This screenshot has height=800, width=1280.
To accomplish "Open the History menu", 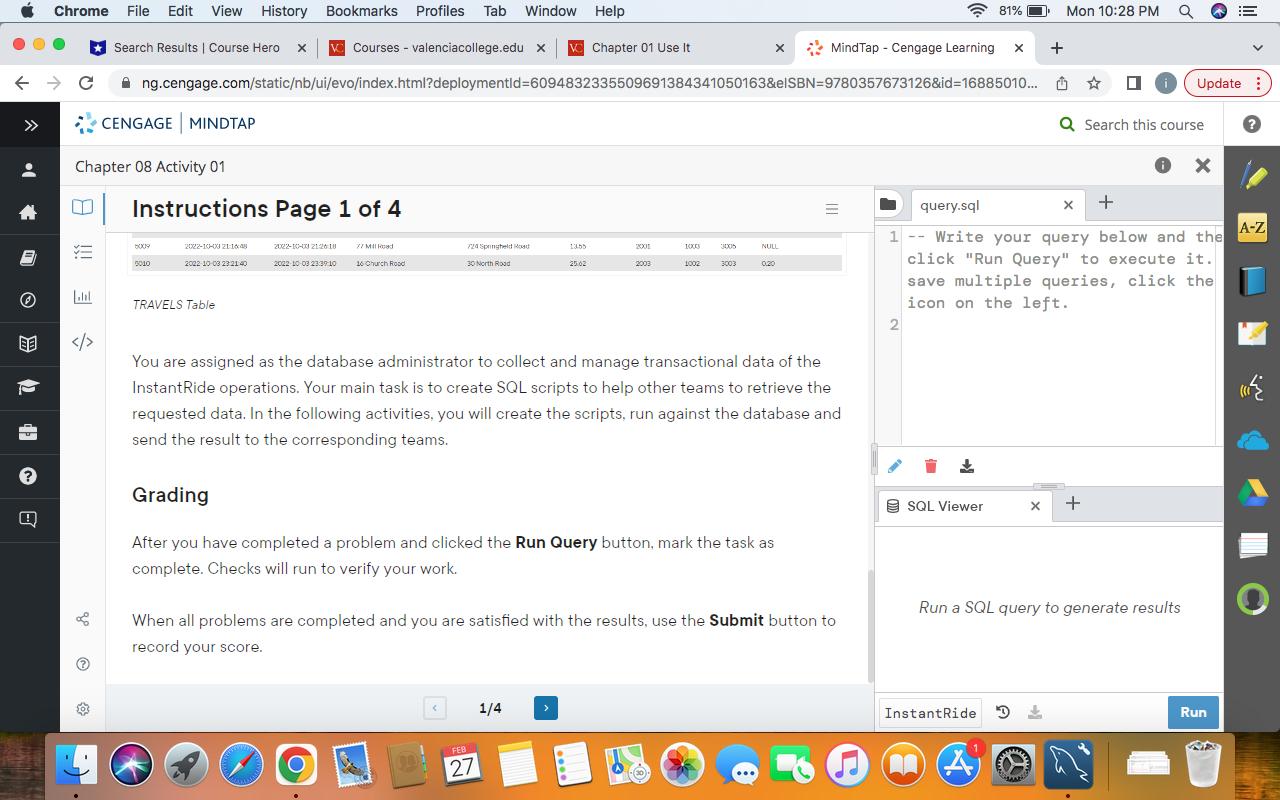I will (284, 11).
